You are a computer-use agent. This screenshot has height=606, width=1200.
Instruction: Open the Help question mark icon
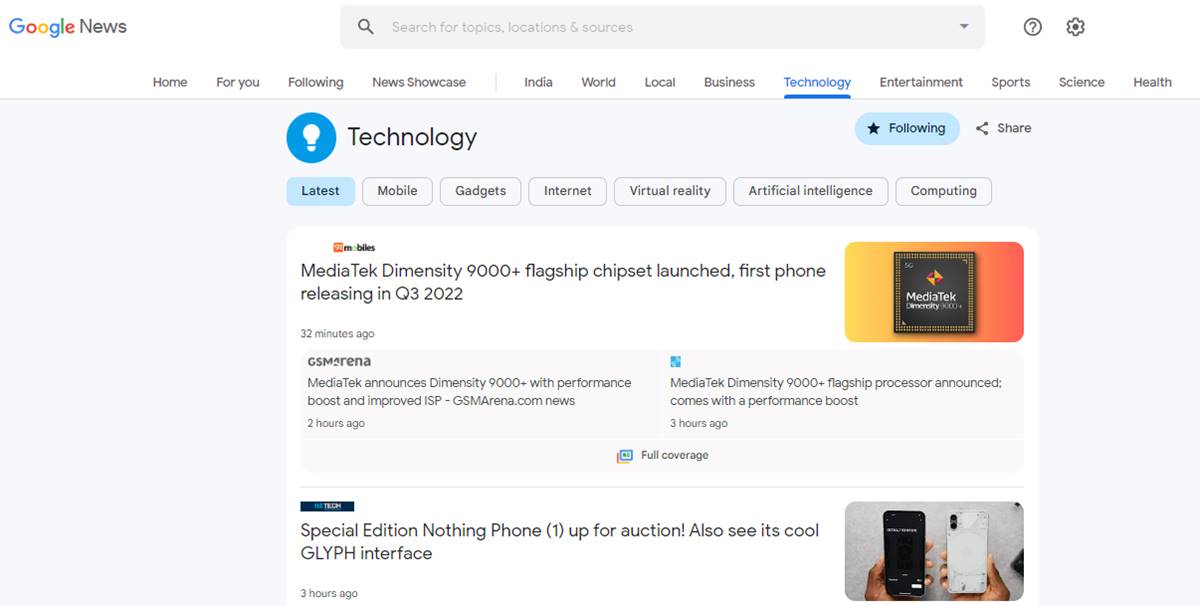[x=1033, y=27]
